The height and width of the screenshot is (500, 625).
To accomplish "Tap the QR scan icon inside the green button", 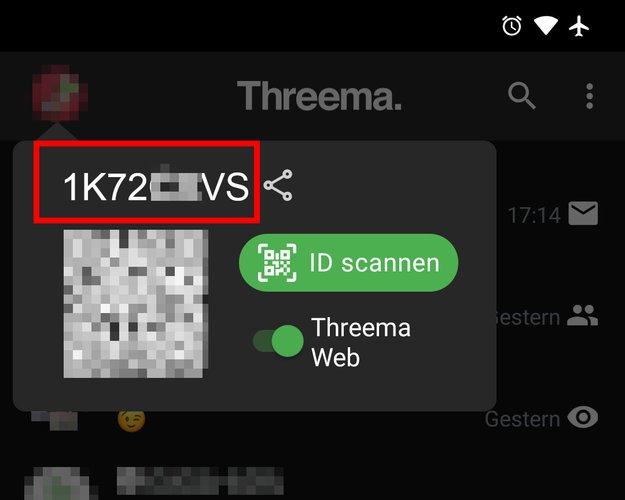I will click(x=277, y=263).
